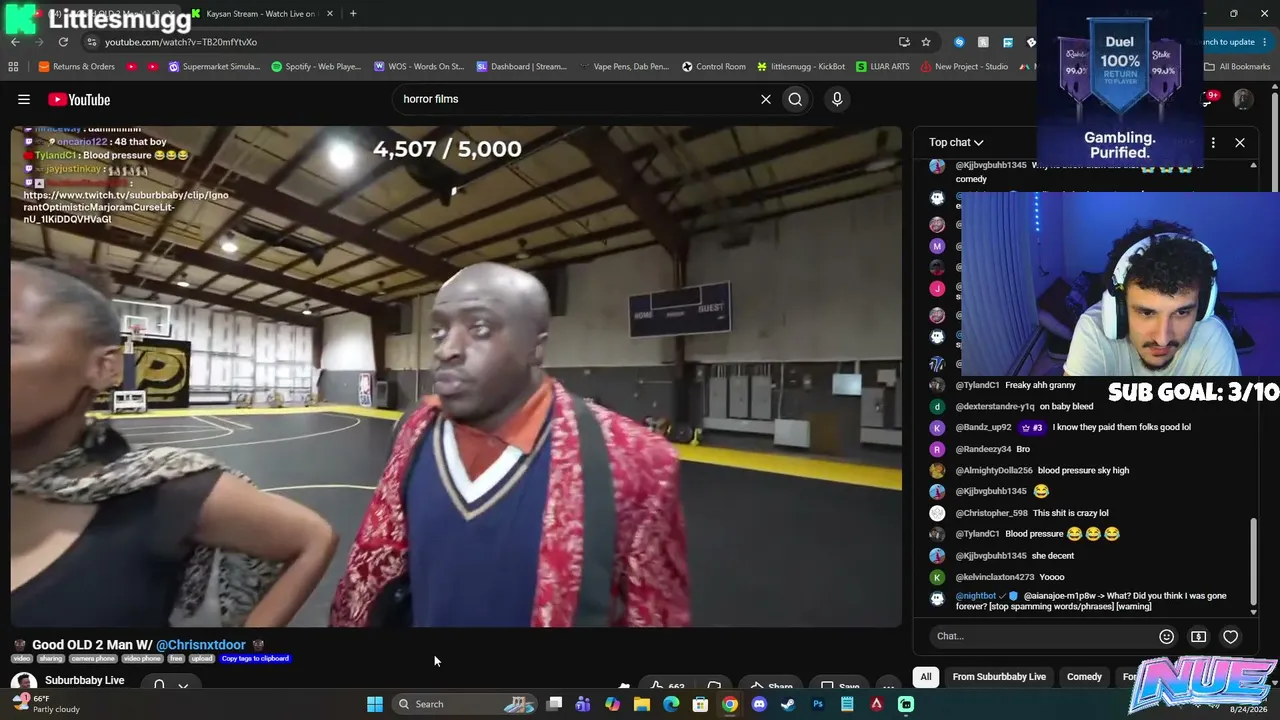Click the Copy tags to clipboard button
The height and width of the screenshot is (720, 1280).
[x=255, y=658]
